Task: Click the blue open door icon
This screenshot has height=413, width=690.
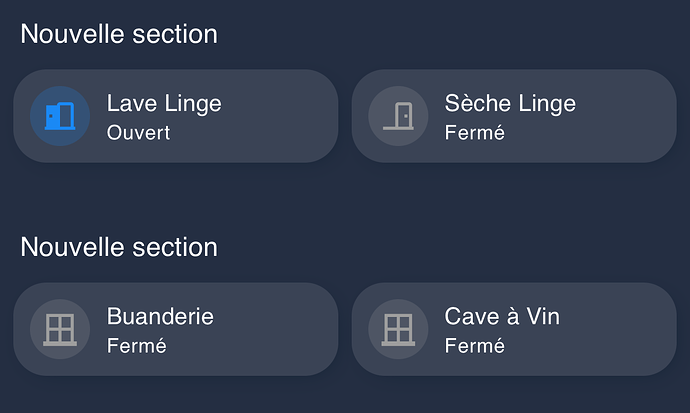Action: (60, 116)
